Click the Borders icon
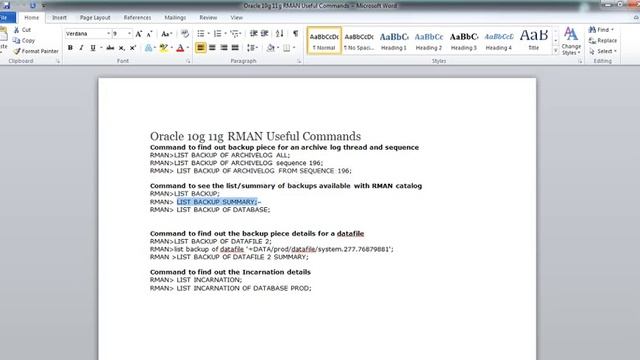 click(x=287, y=48)
